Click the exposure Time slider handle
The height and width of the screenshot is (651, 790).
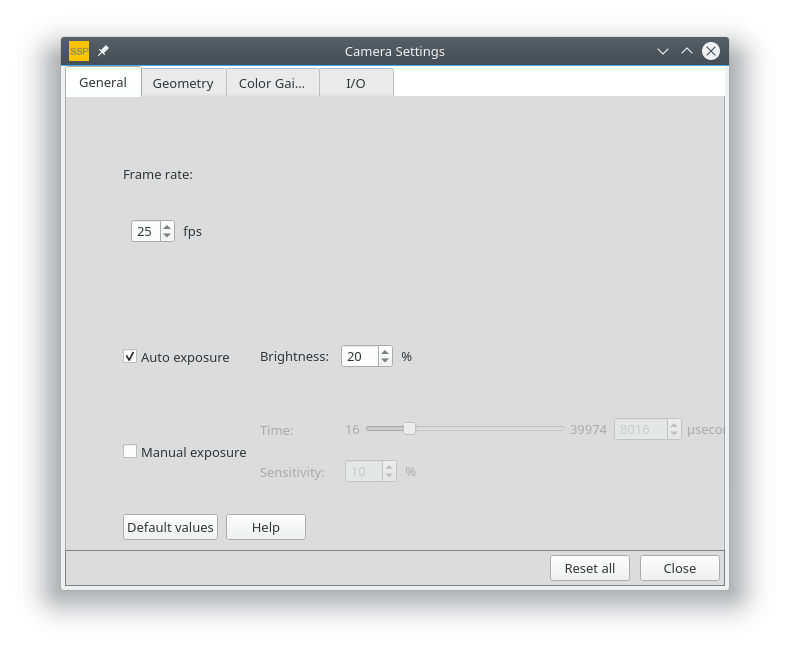tap(409, 428)
